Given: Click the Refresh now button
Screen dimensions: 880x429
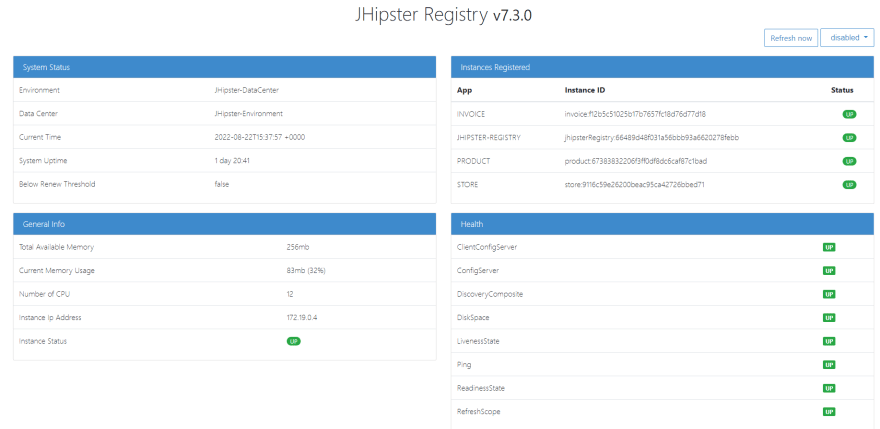Looking at the screenshot, I should 791,38.
